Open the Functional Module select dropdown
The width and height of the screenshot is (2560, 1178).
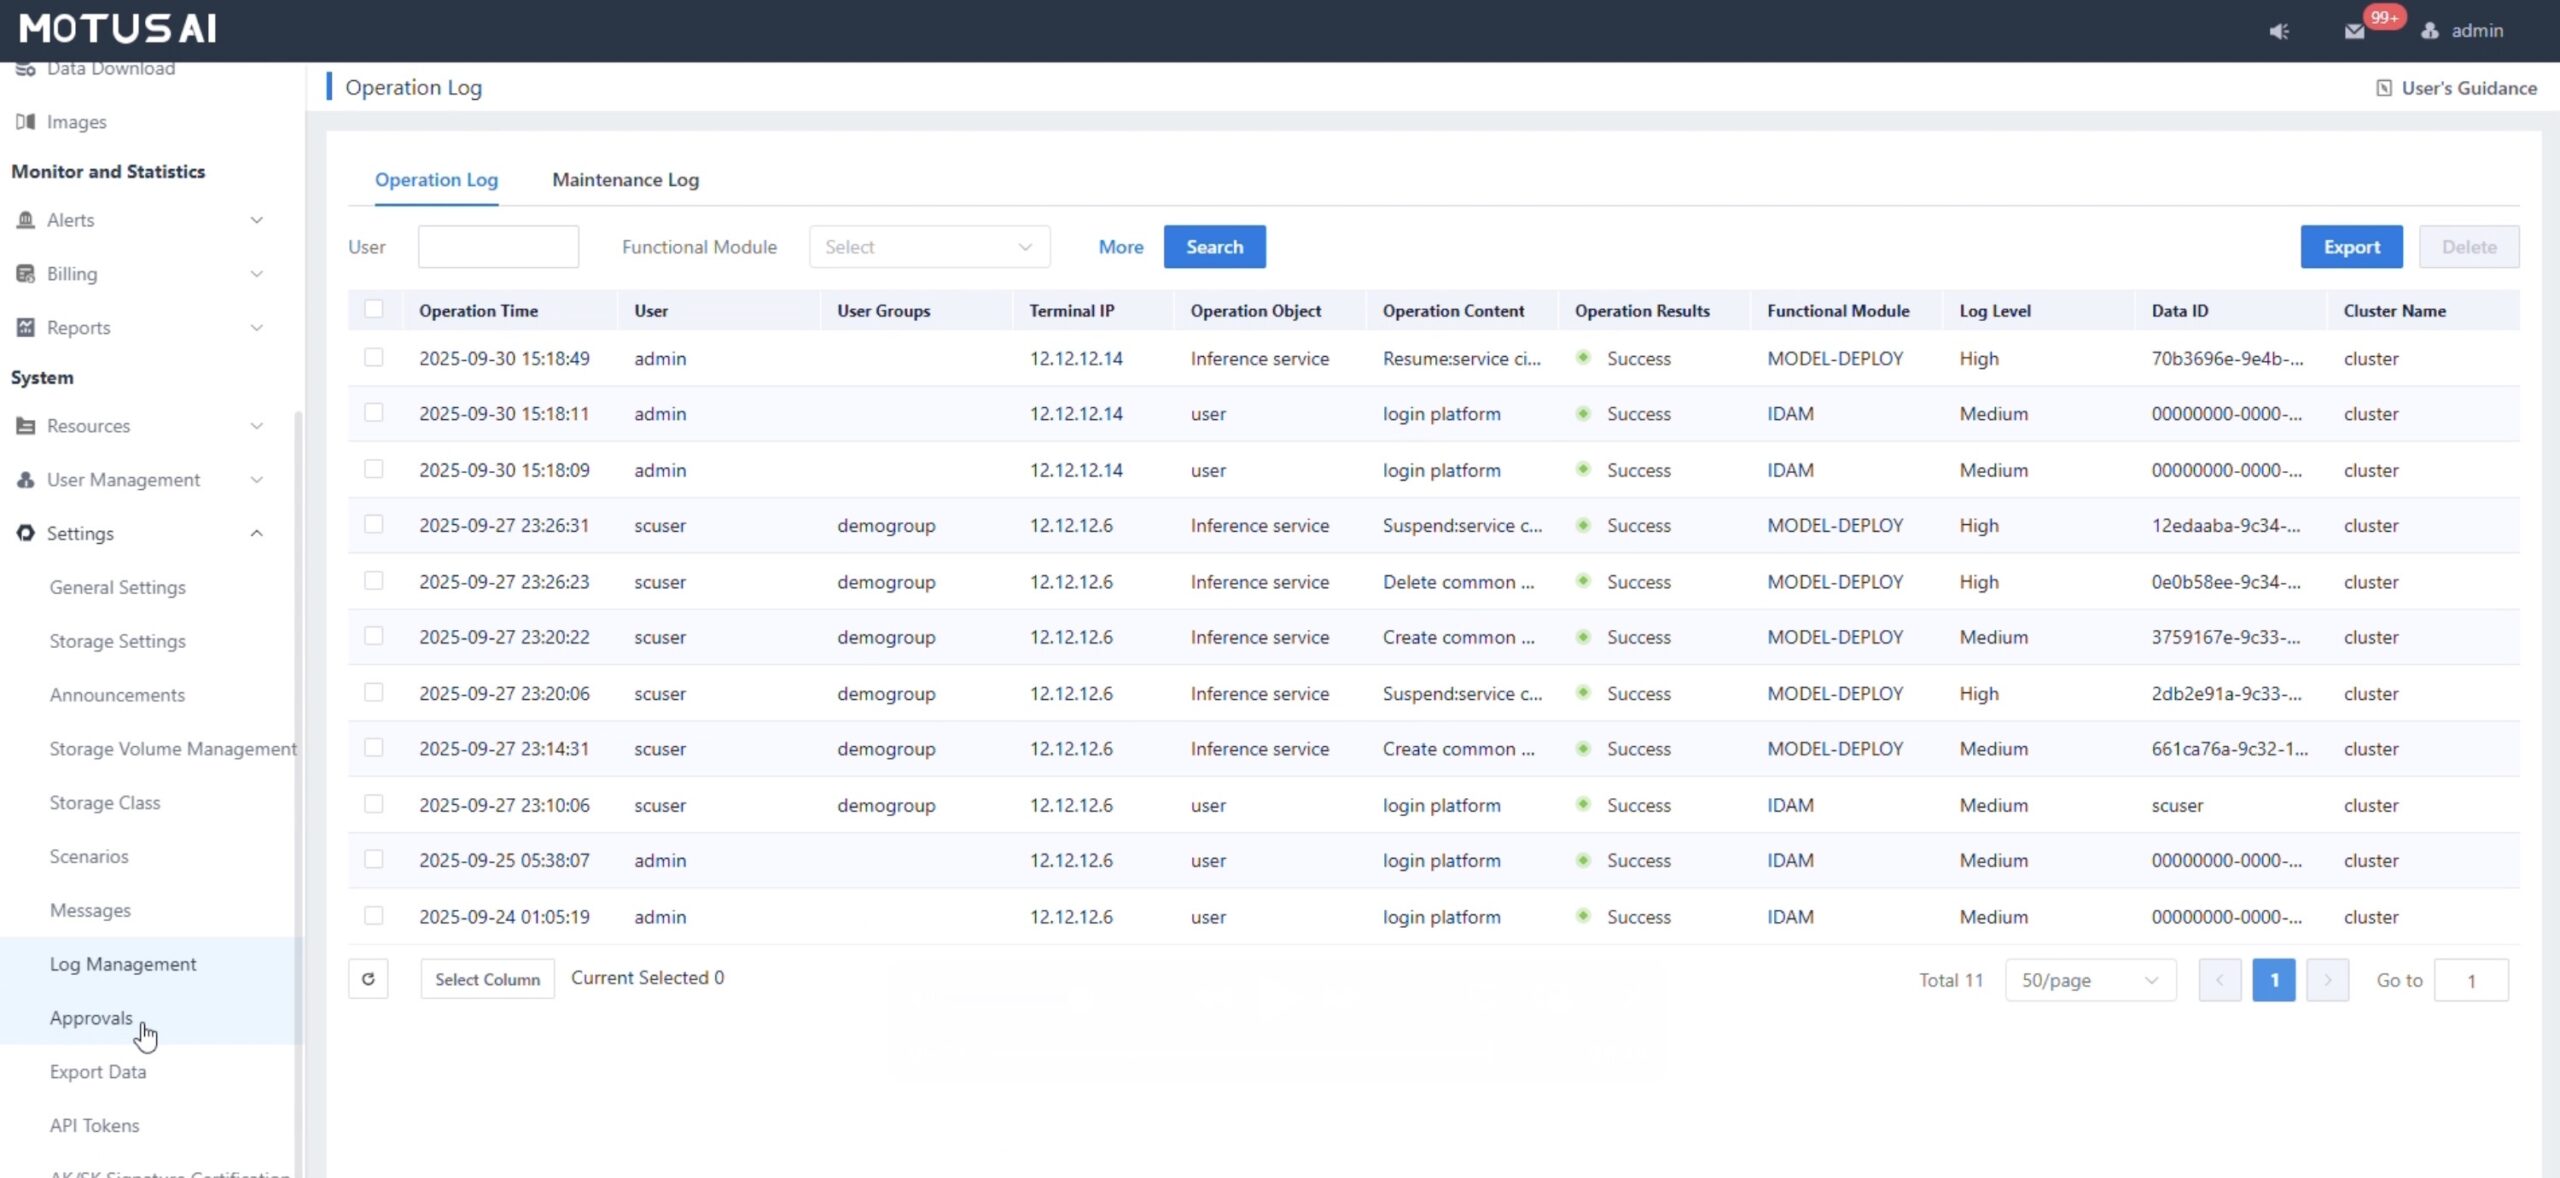tap(928, 247)
